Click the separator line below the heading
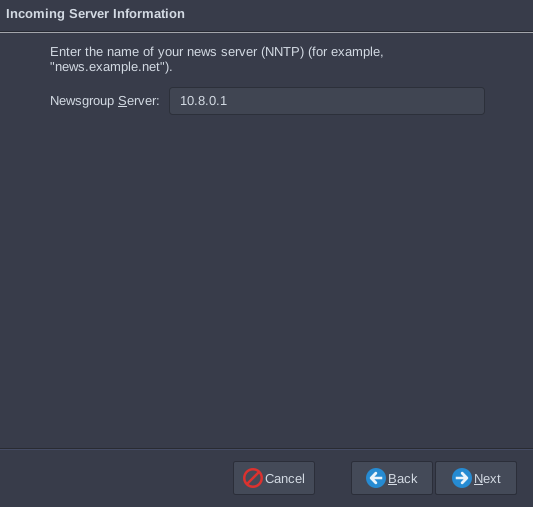The height and width of the screenshot is (507, 533). (x=266, y=33)
